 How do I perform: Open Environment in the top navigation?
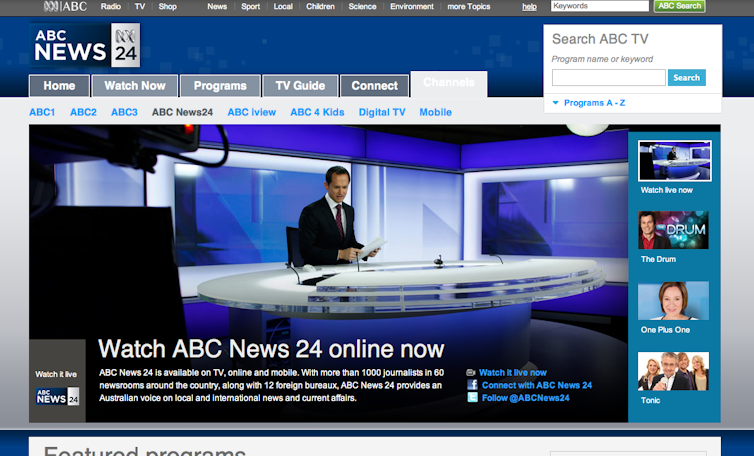click(x=412, y=6)
